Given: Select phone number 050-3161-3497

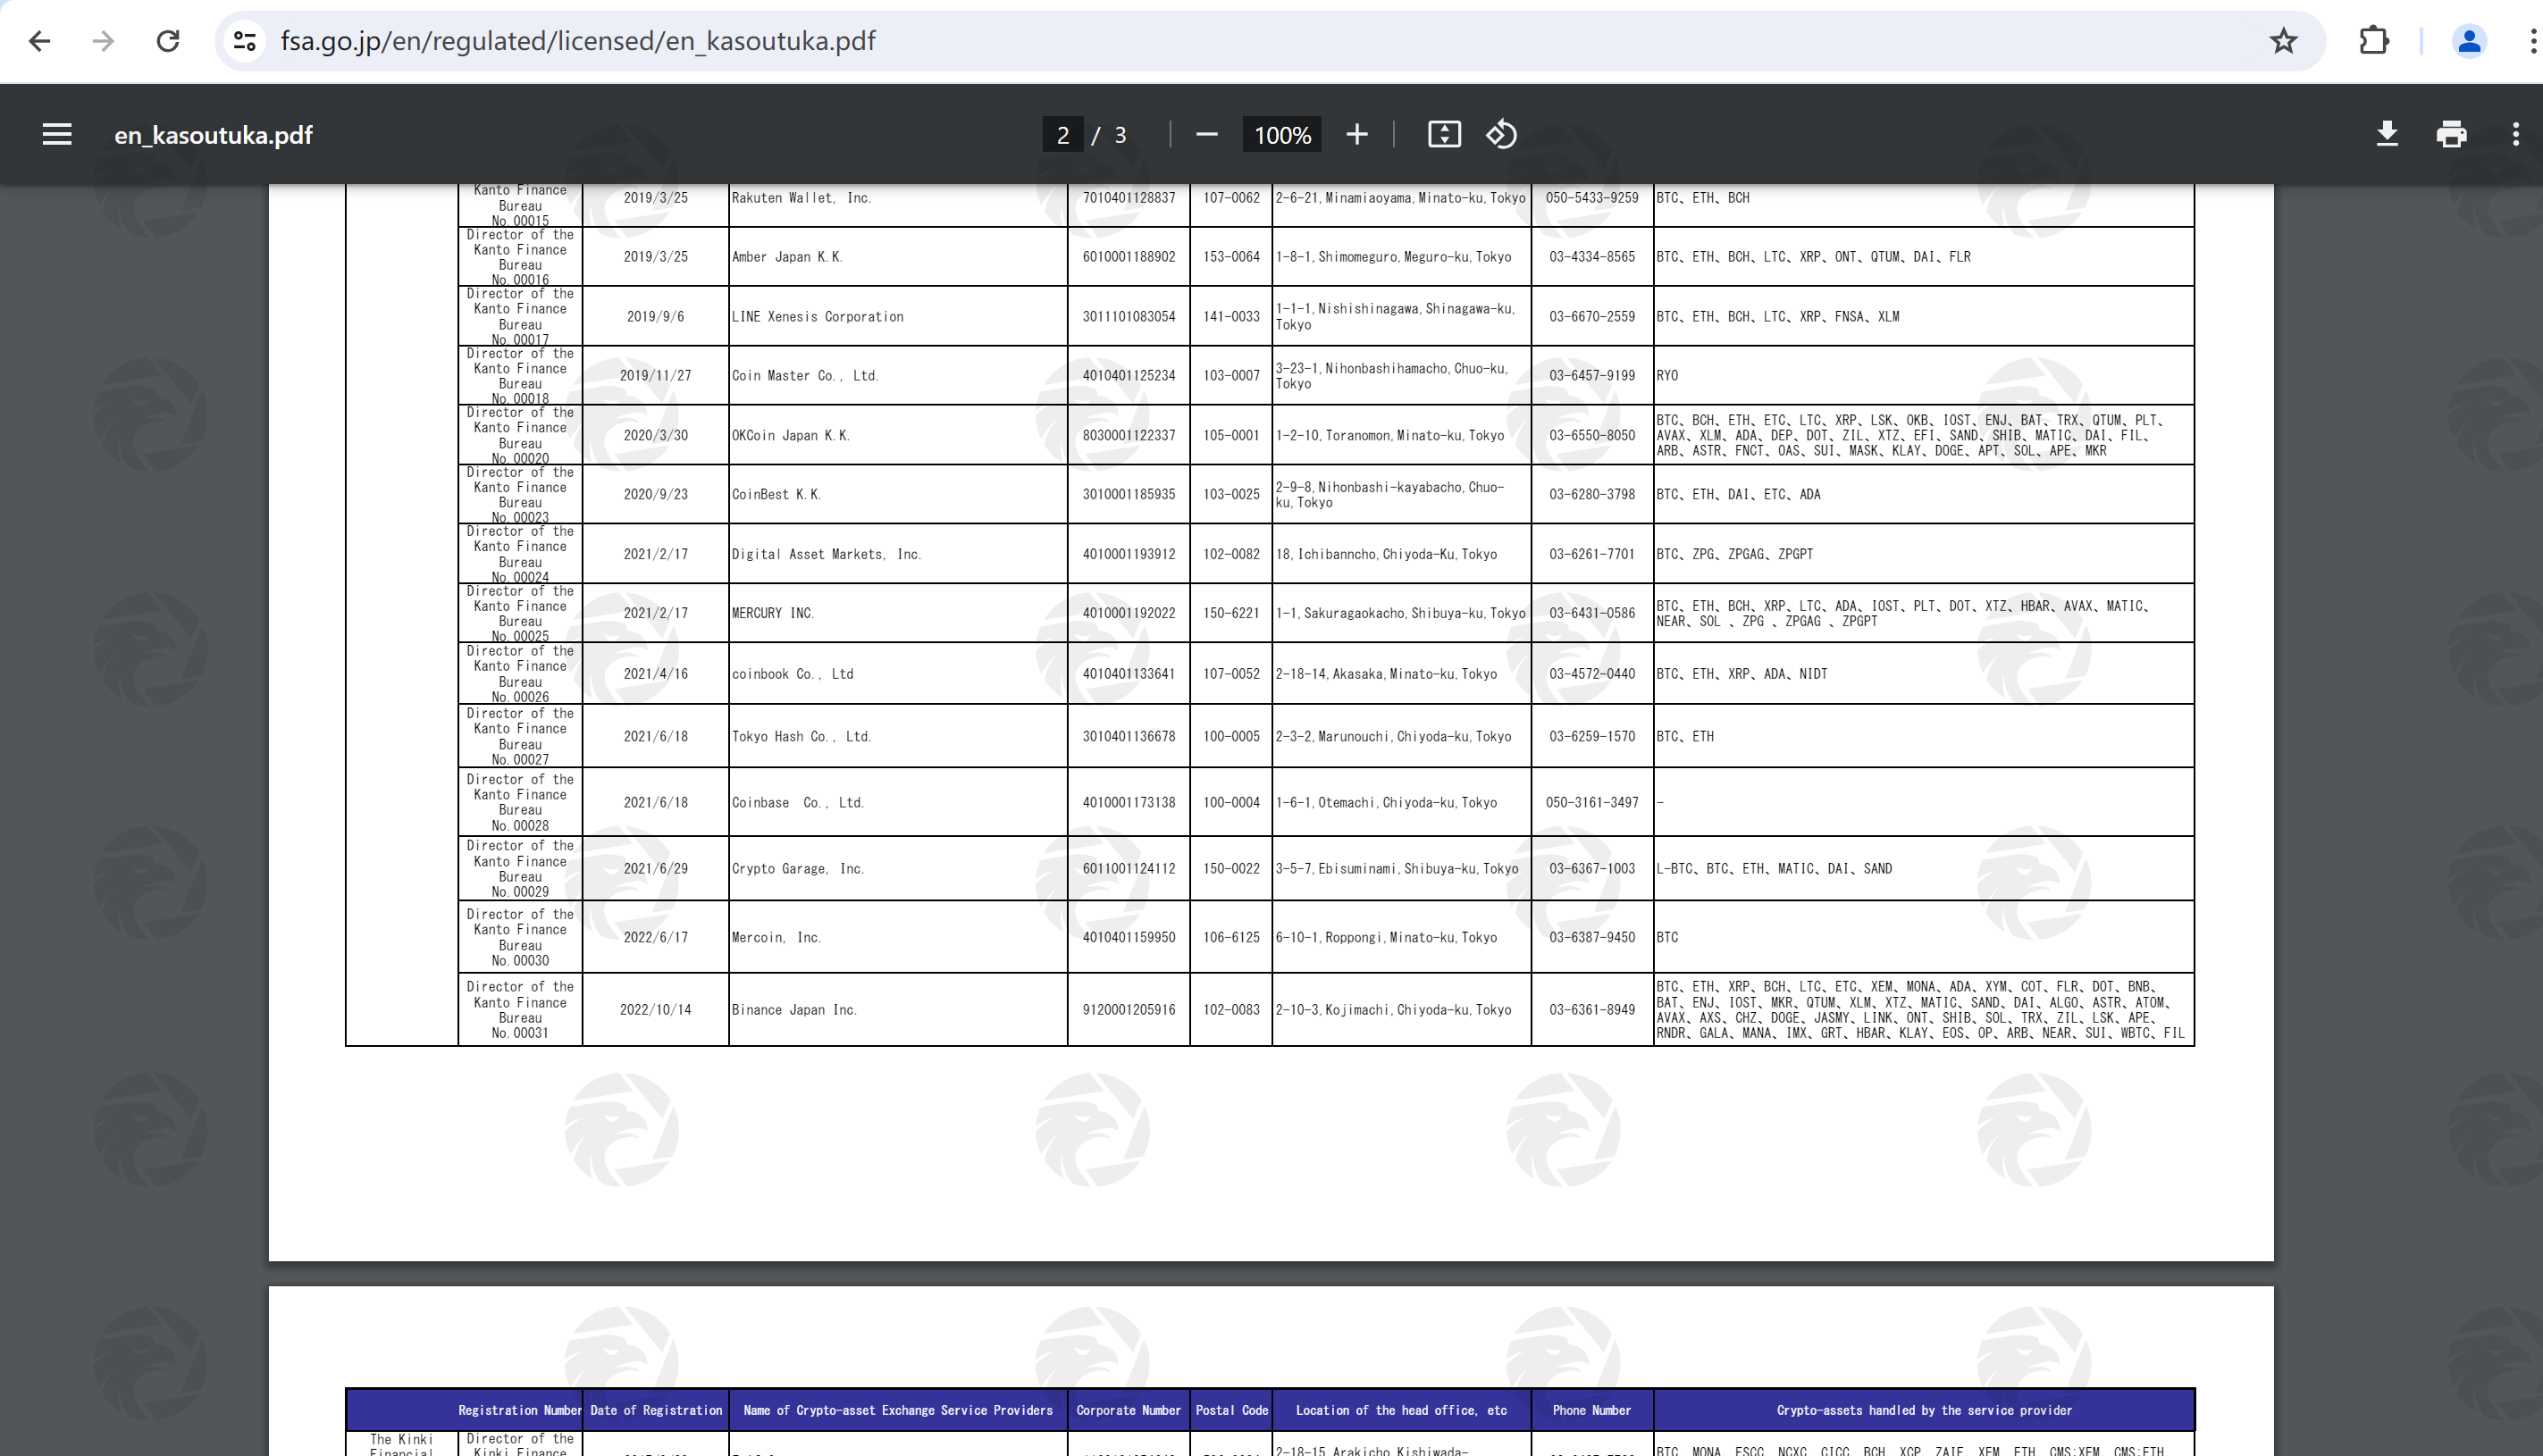Looking at the screenshot, I should pos(1592,802).
